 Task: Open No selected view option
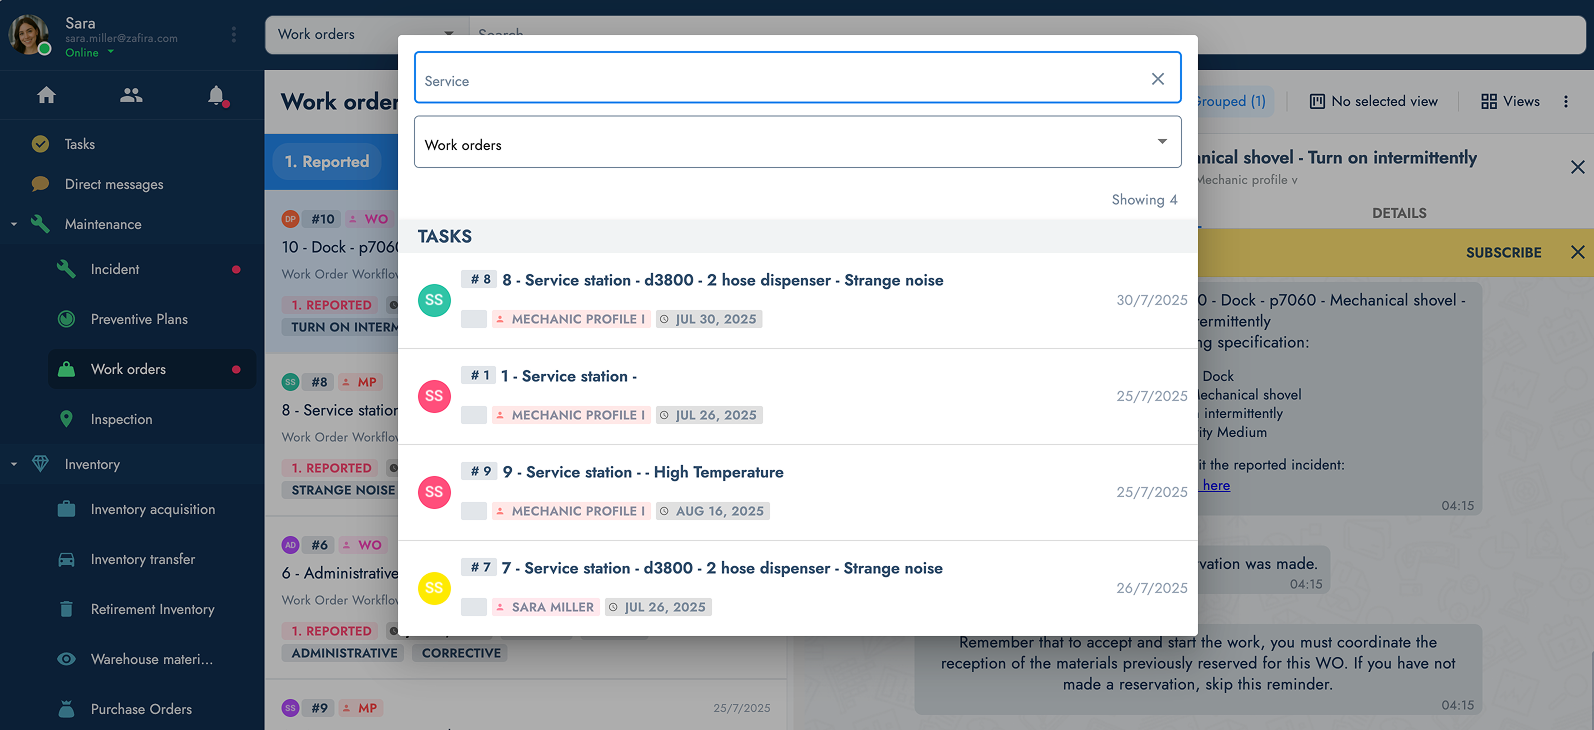pyautogui.click(x=1373, y=101)
